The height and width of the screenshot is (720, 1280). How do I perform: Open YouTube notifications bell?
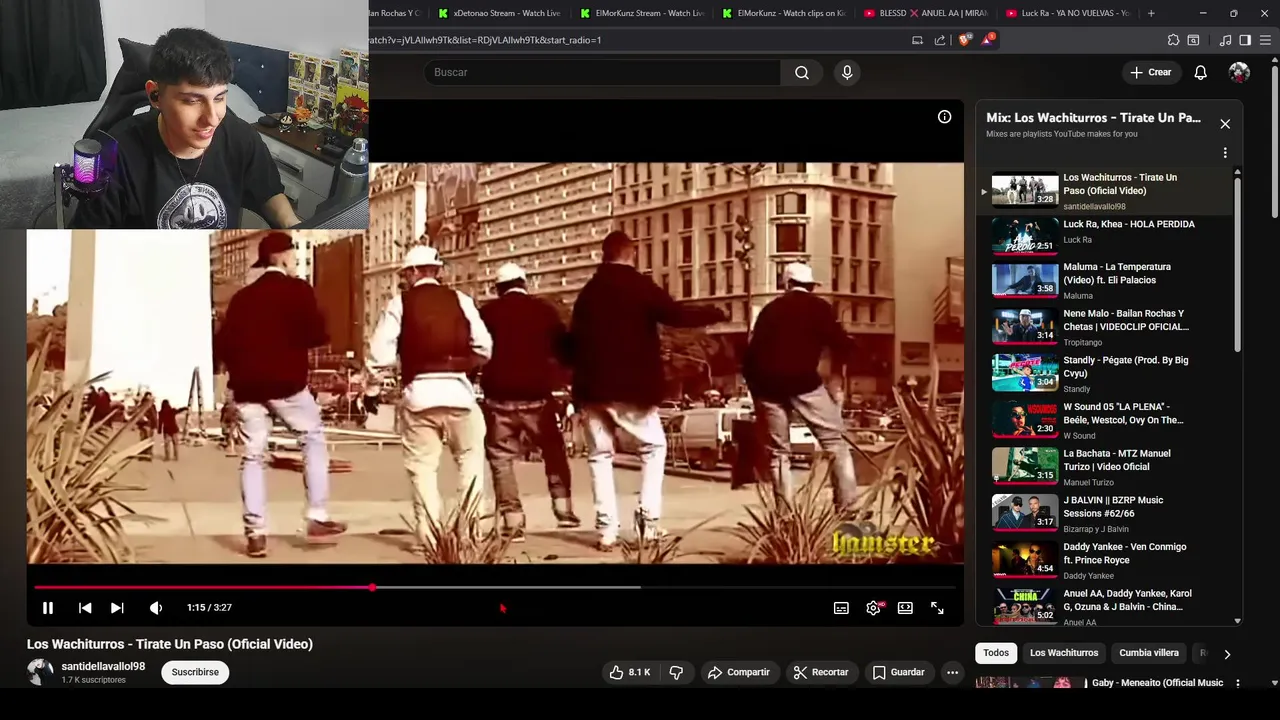click(x=1201, y=72)
